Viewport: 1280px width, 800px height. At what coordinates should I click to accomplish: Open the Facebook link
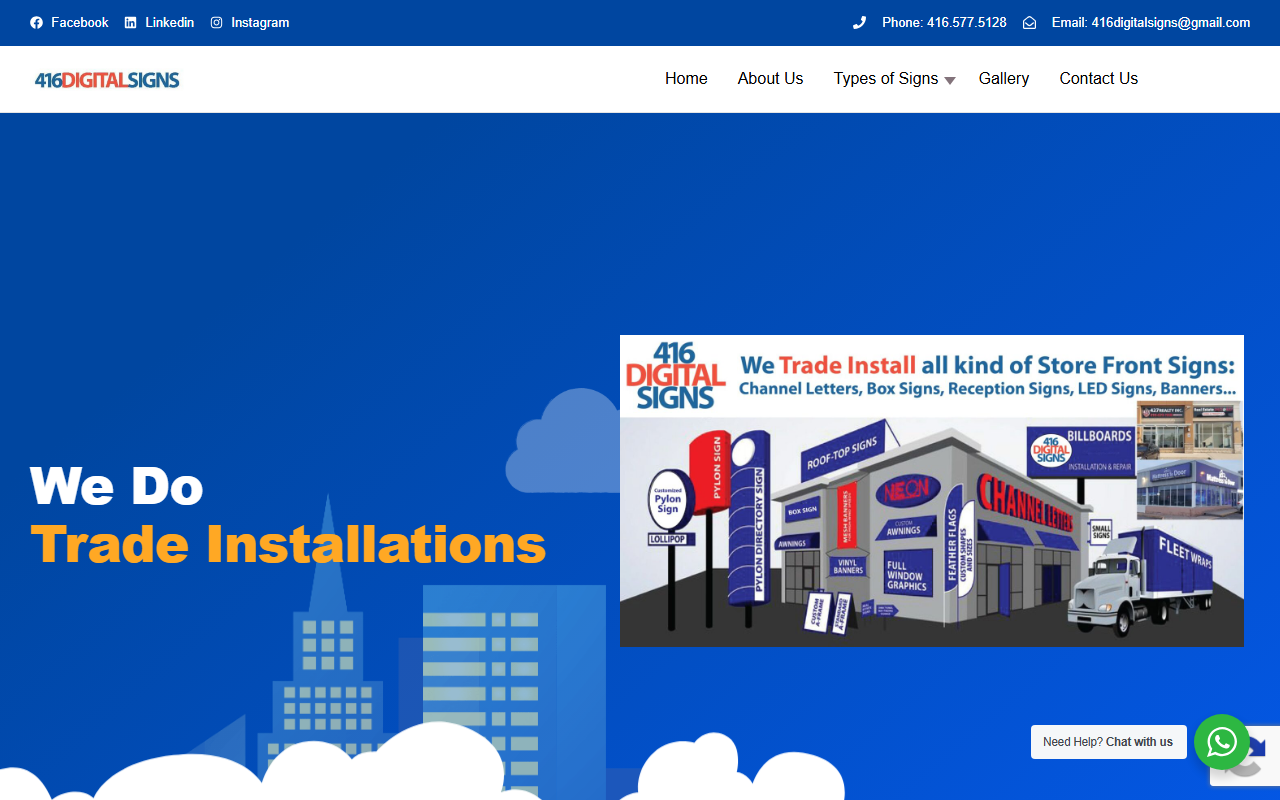click(x=80, y=23)
